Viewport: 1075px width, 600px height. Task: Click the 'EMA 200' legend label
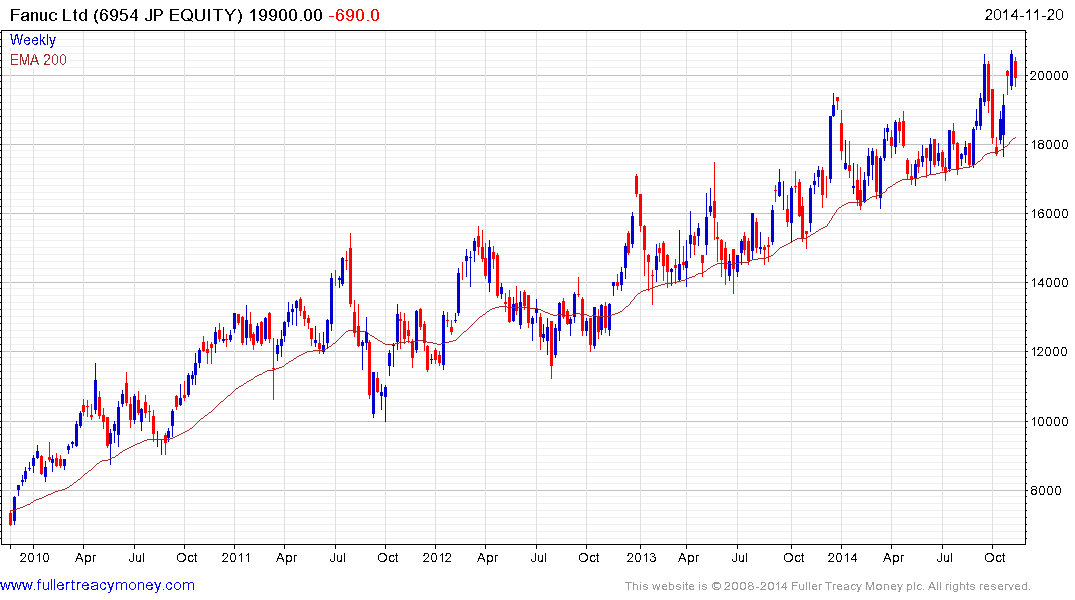(x=38, y=60)
